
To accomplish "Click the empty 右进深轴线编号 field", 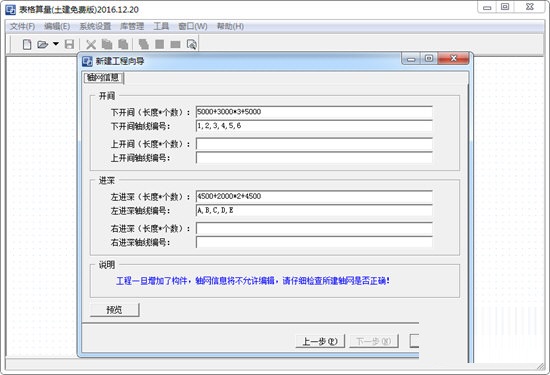I will (x=314, y=242).
